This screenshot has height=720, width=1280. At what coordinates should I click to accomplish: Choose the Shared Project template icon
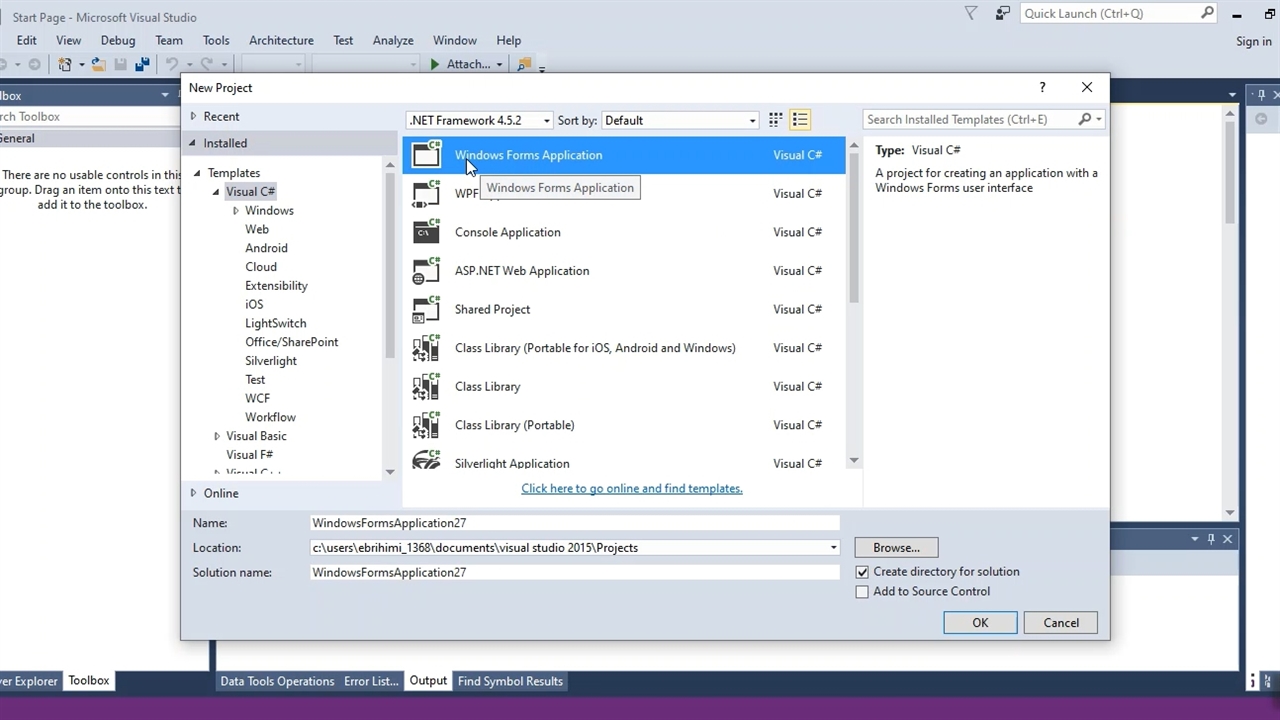[427, 310]
